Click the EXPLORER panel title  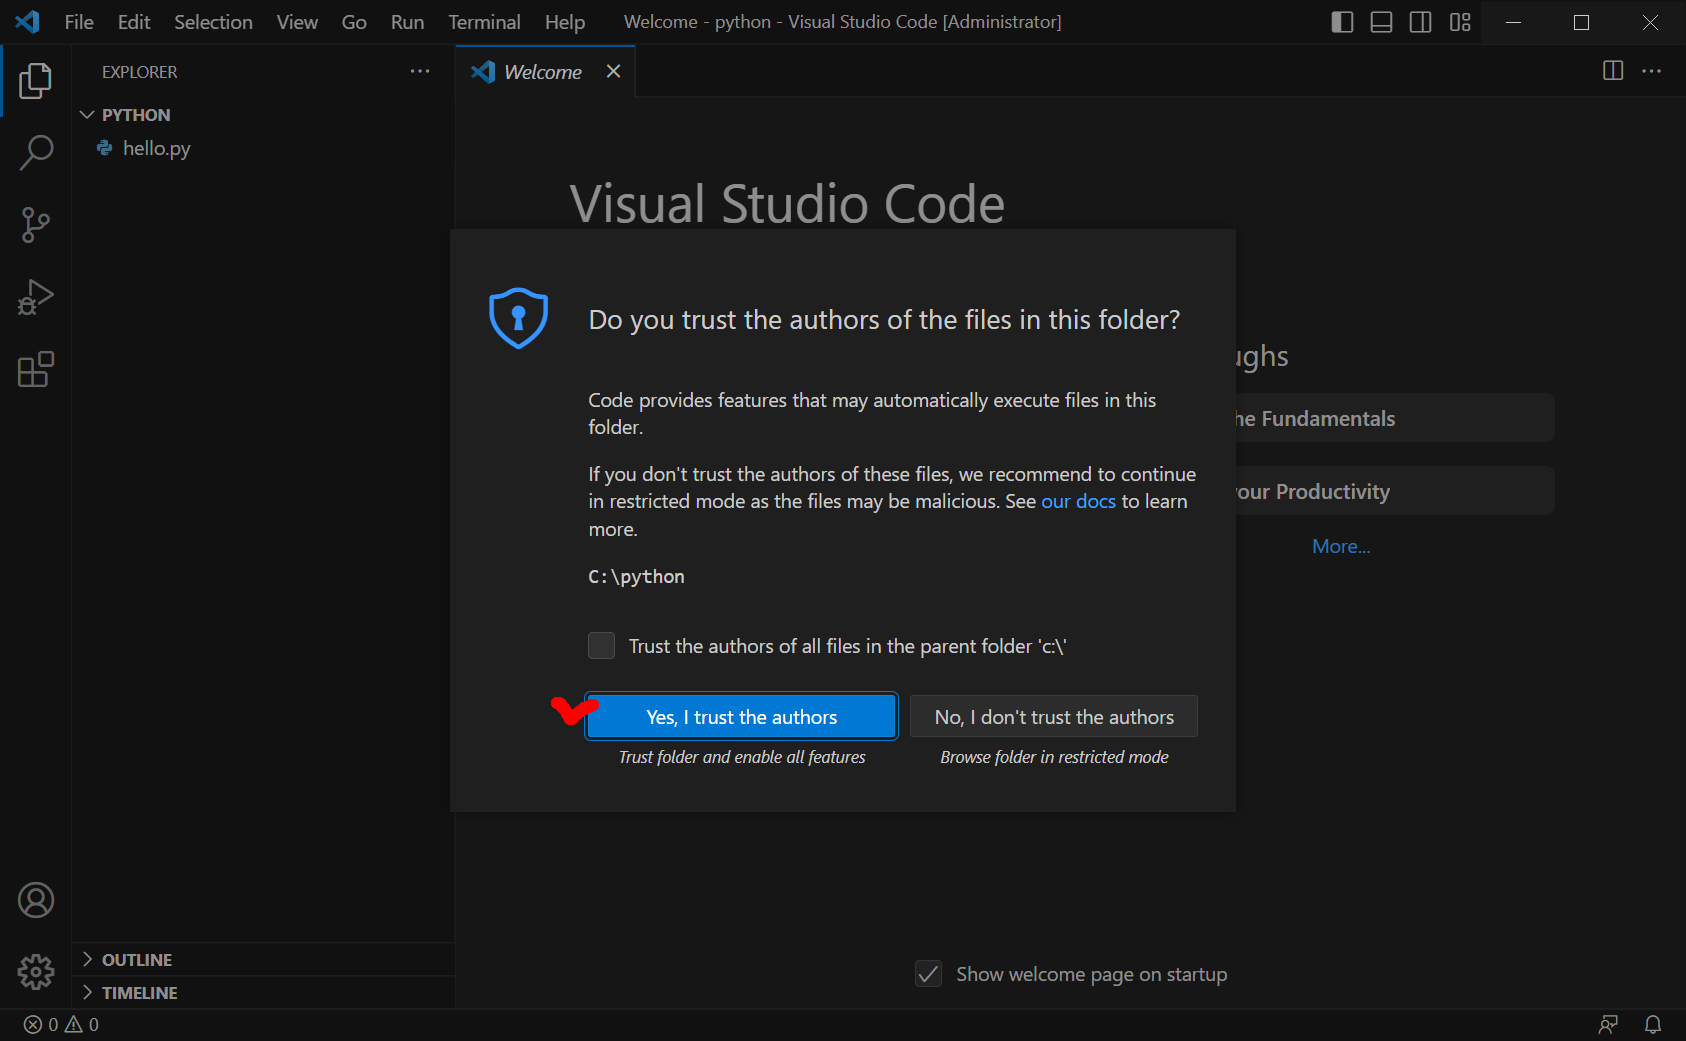(x=139, y=72)
